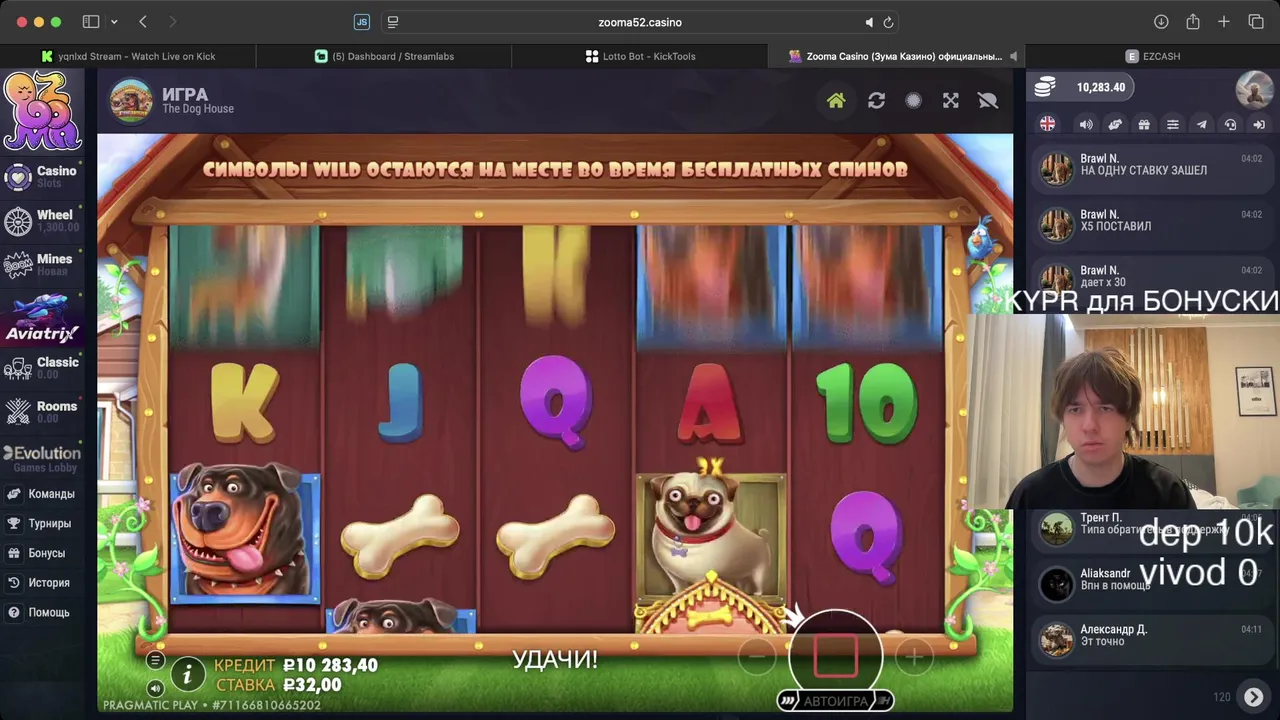Open the chat settings sliders icon
1280x720 pixels.
[1173, 124]
